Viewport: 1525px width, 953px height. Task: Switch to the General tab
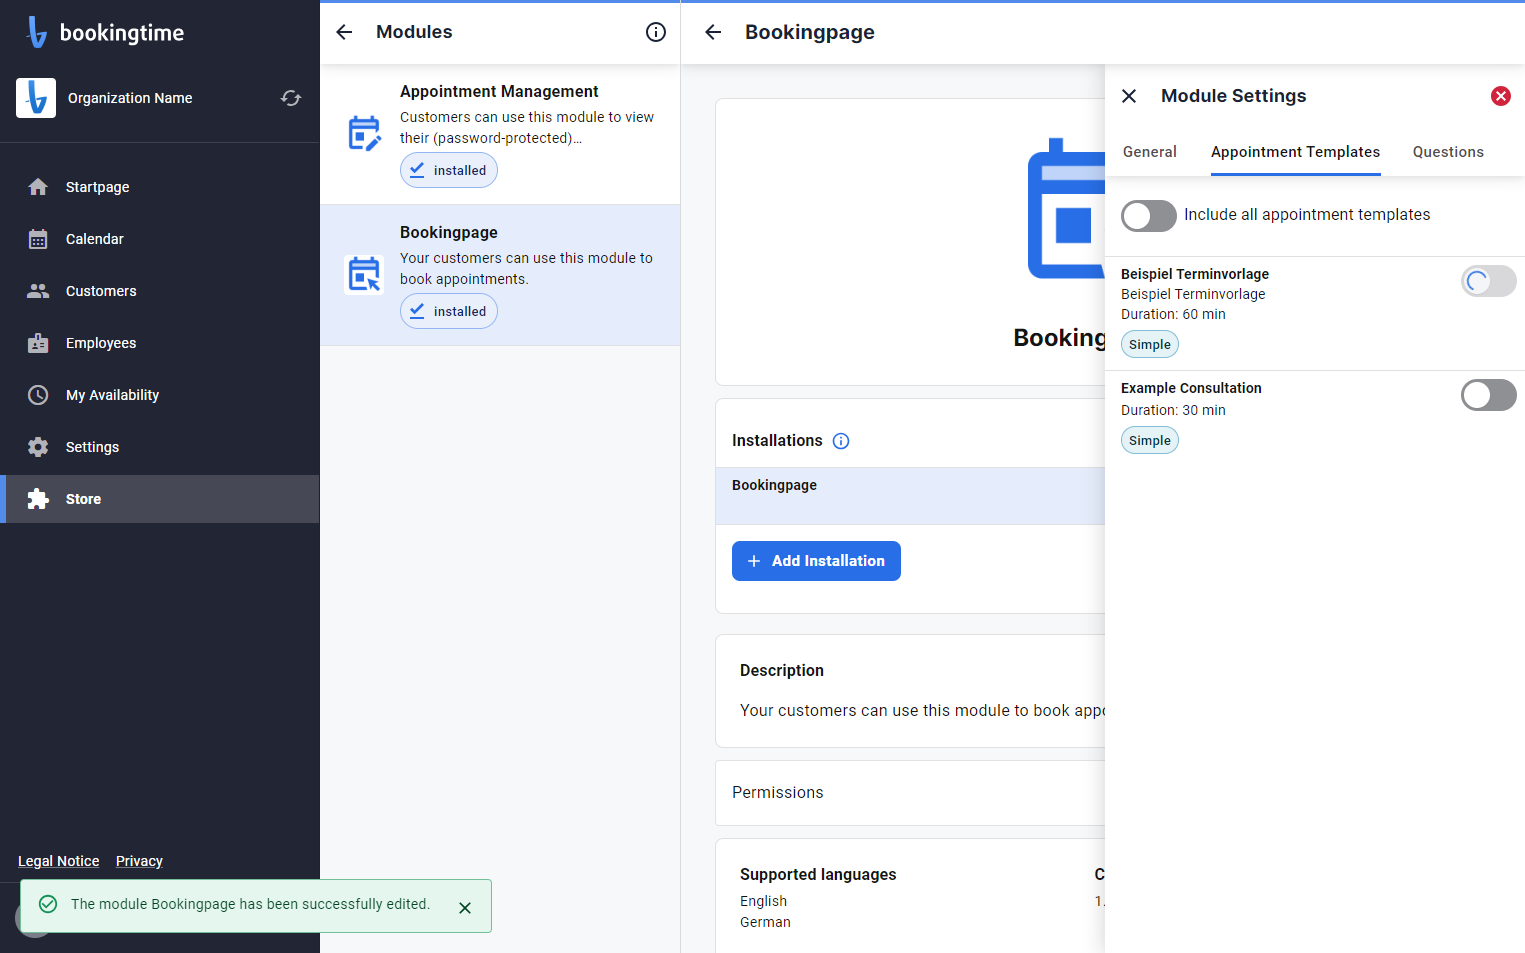click(1150, 152)
